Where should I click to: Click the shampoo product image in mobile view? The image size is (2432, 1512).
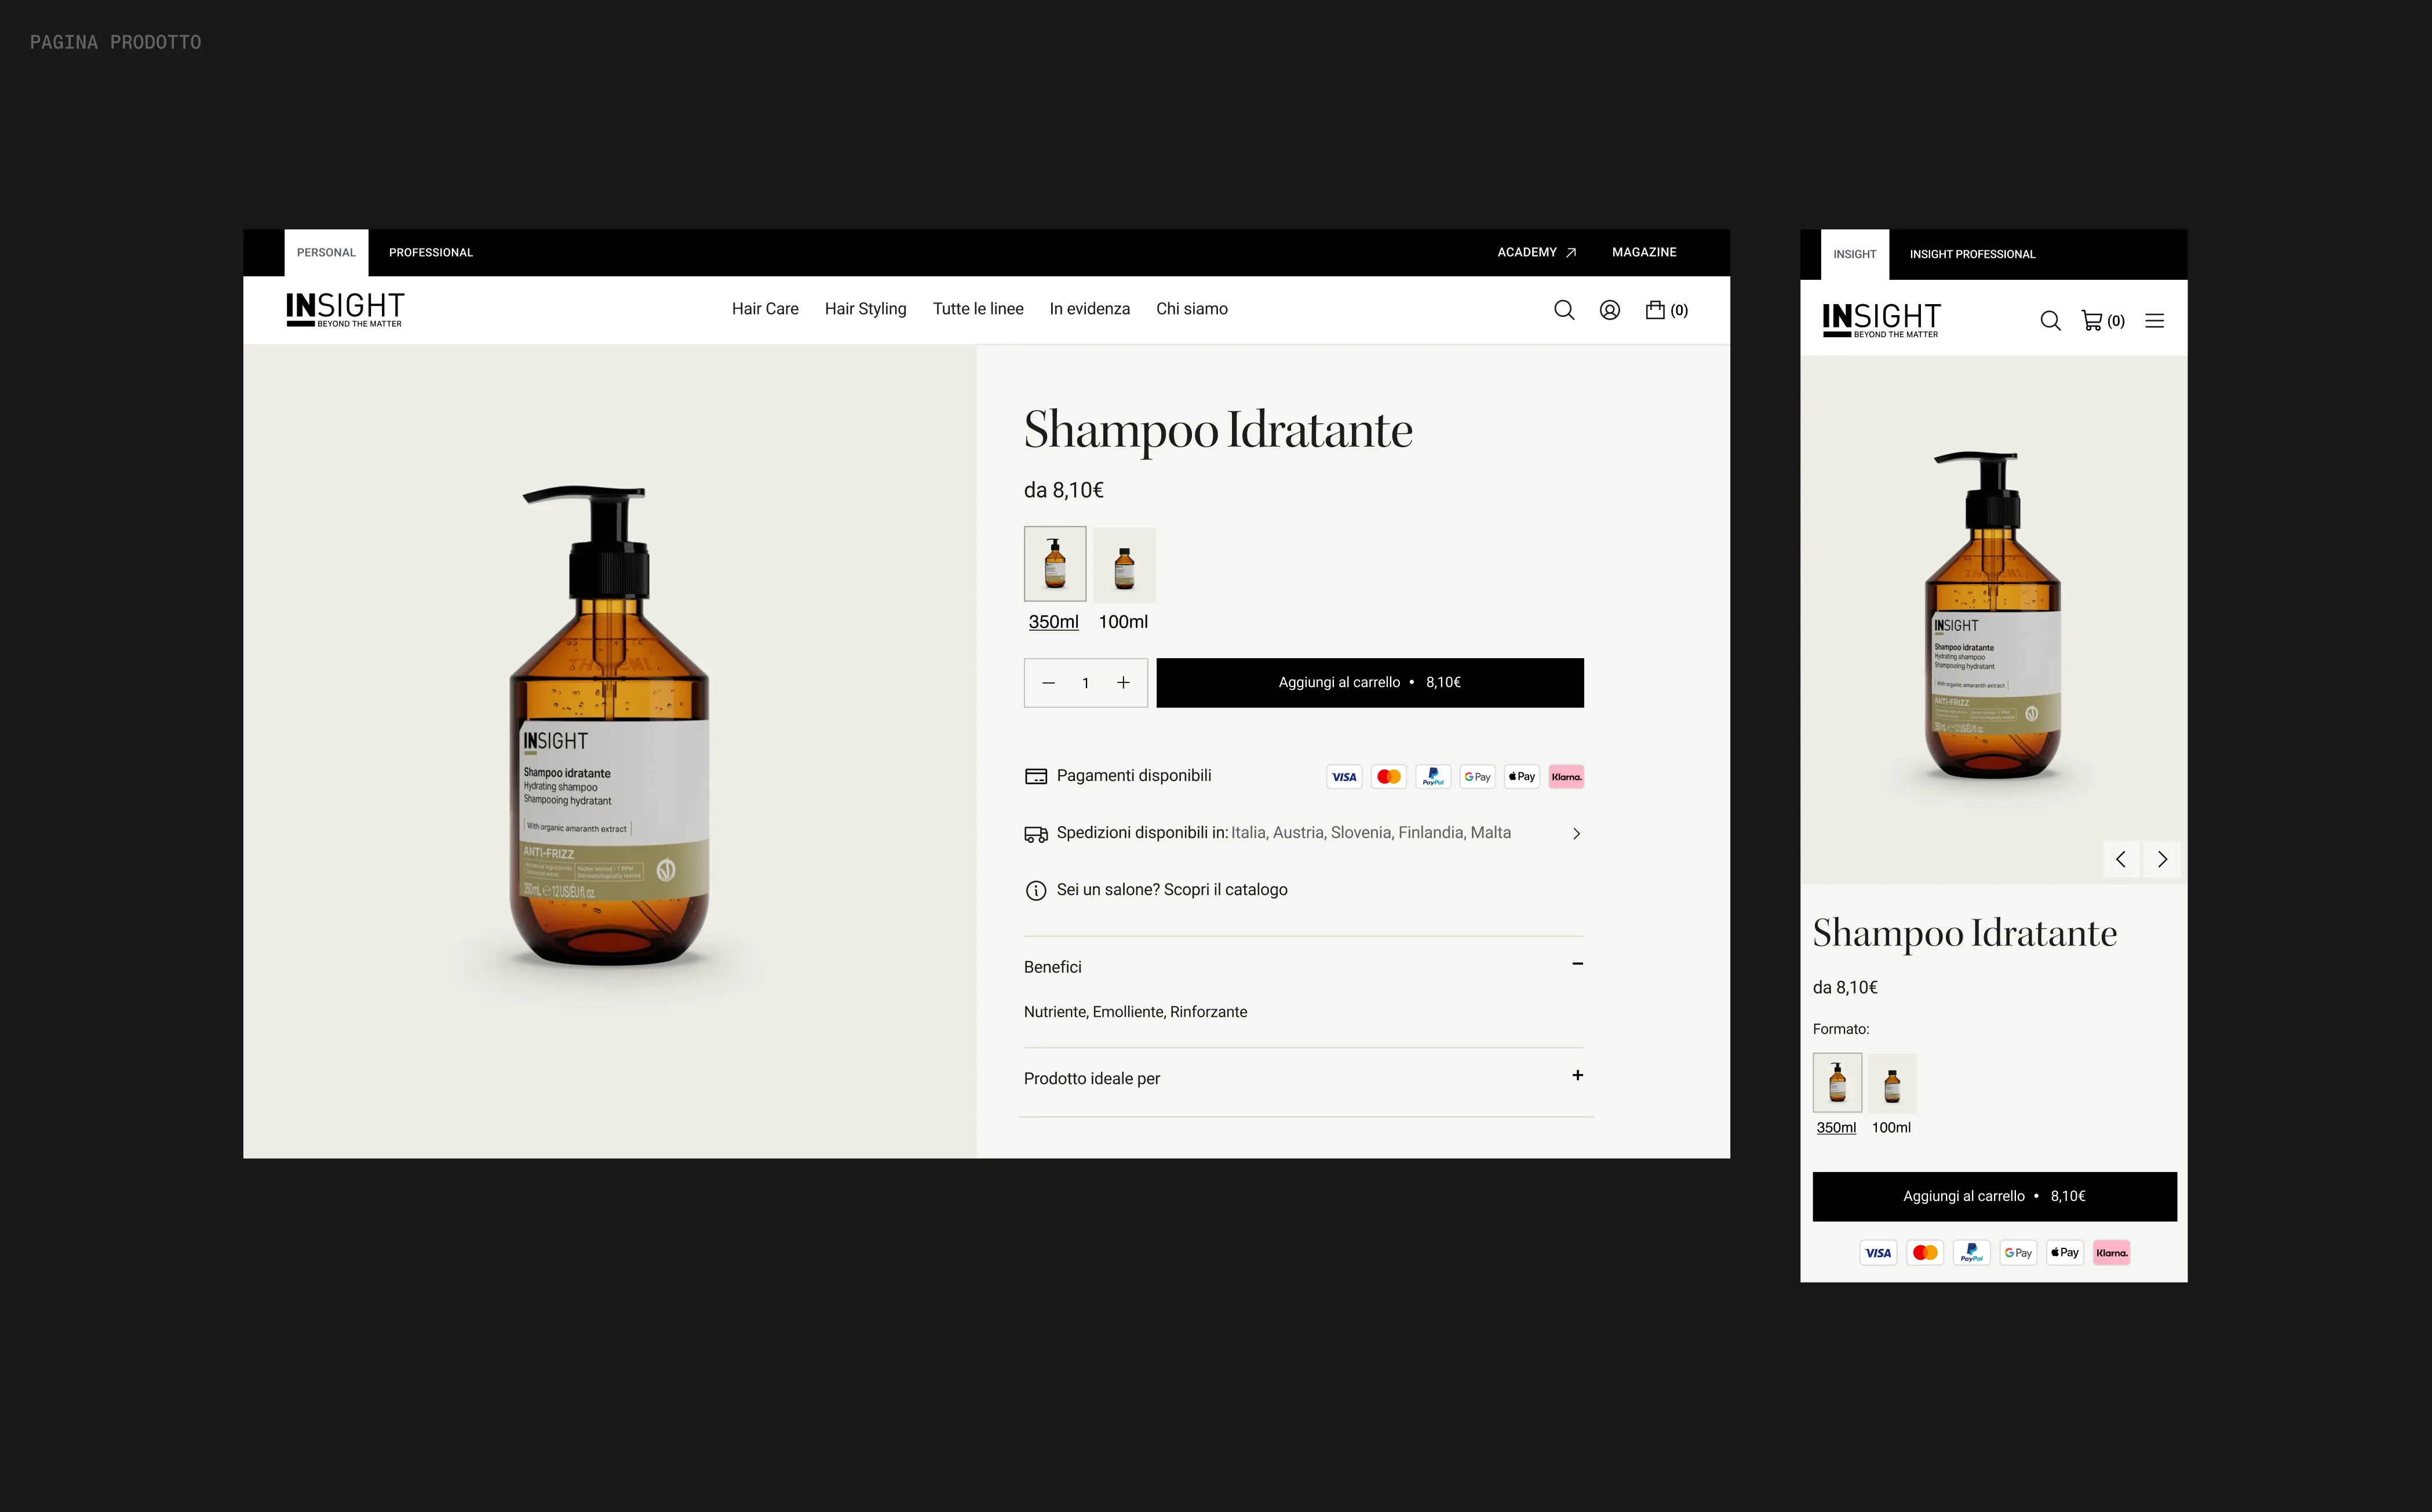(x=1993, y=615)
